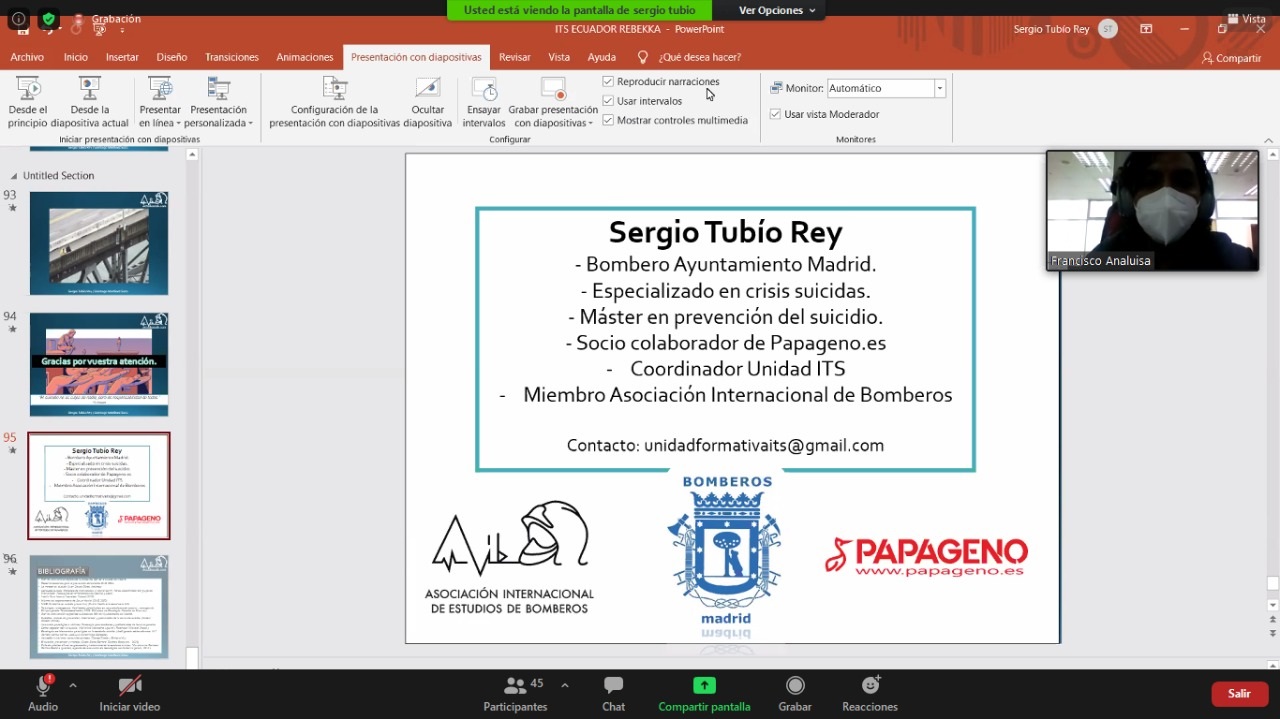Open the Transiciones tab

232,57
